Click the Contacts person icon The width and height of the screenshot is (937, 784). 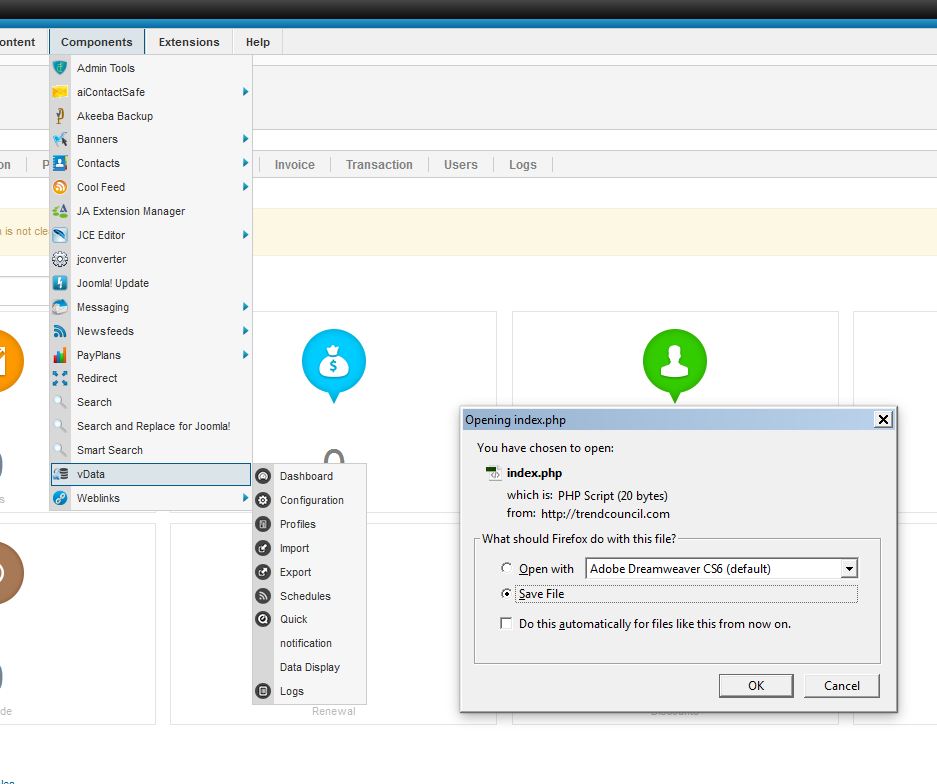pyautogui.click(x=60, y=163)
